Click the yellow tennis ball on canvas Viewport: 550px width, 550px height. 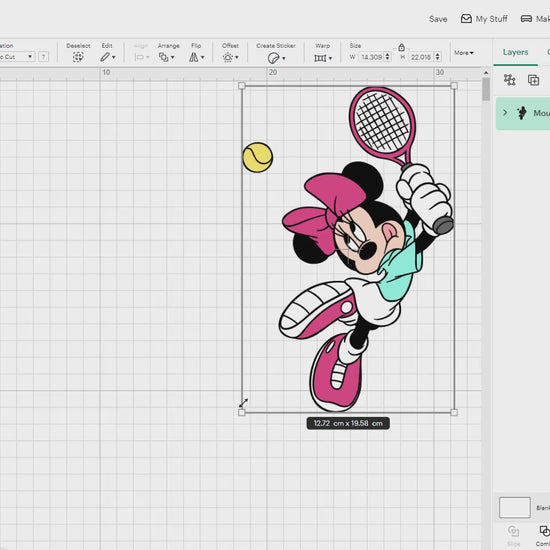[258, 157]
